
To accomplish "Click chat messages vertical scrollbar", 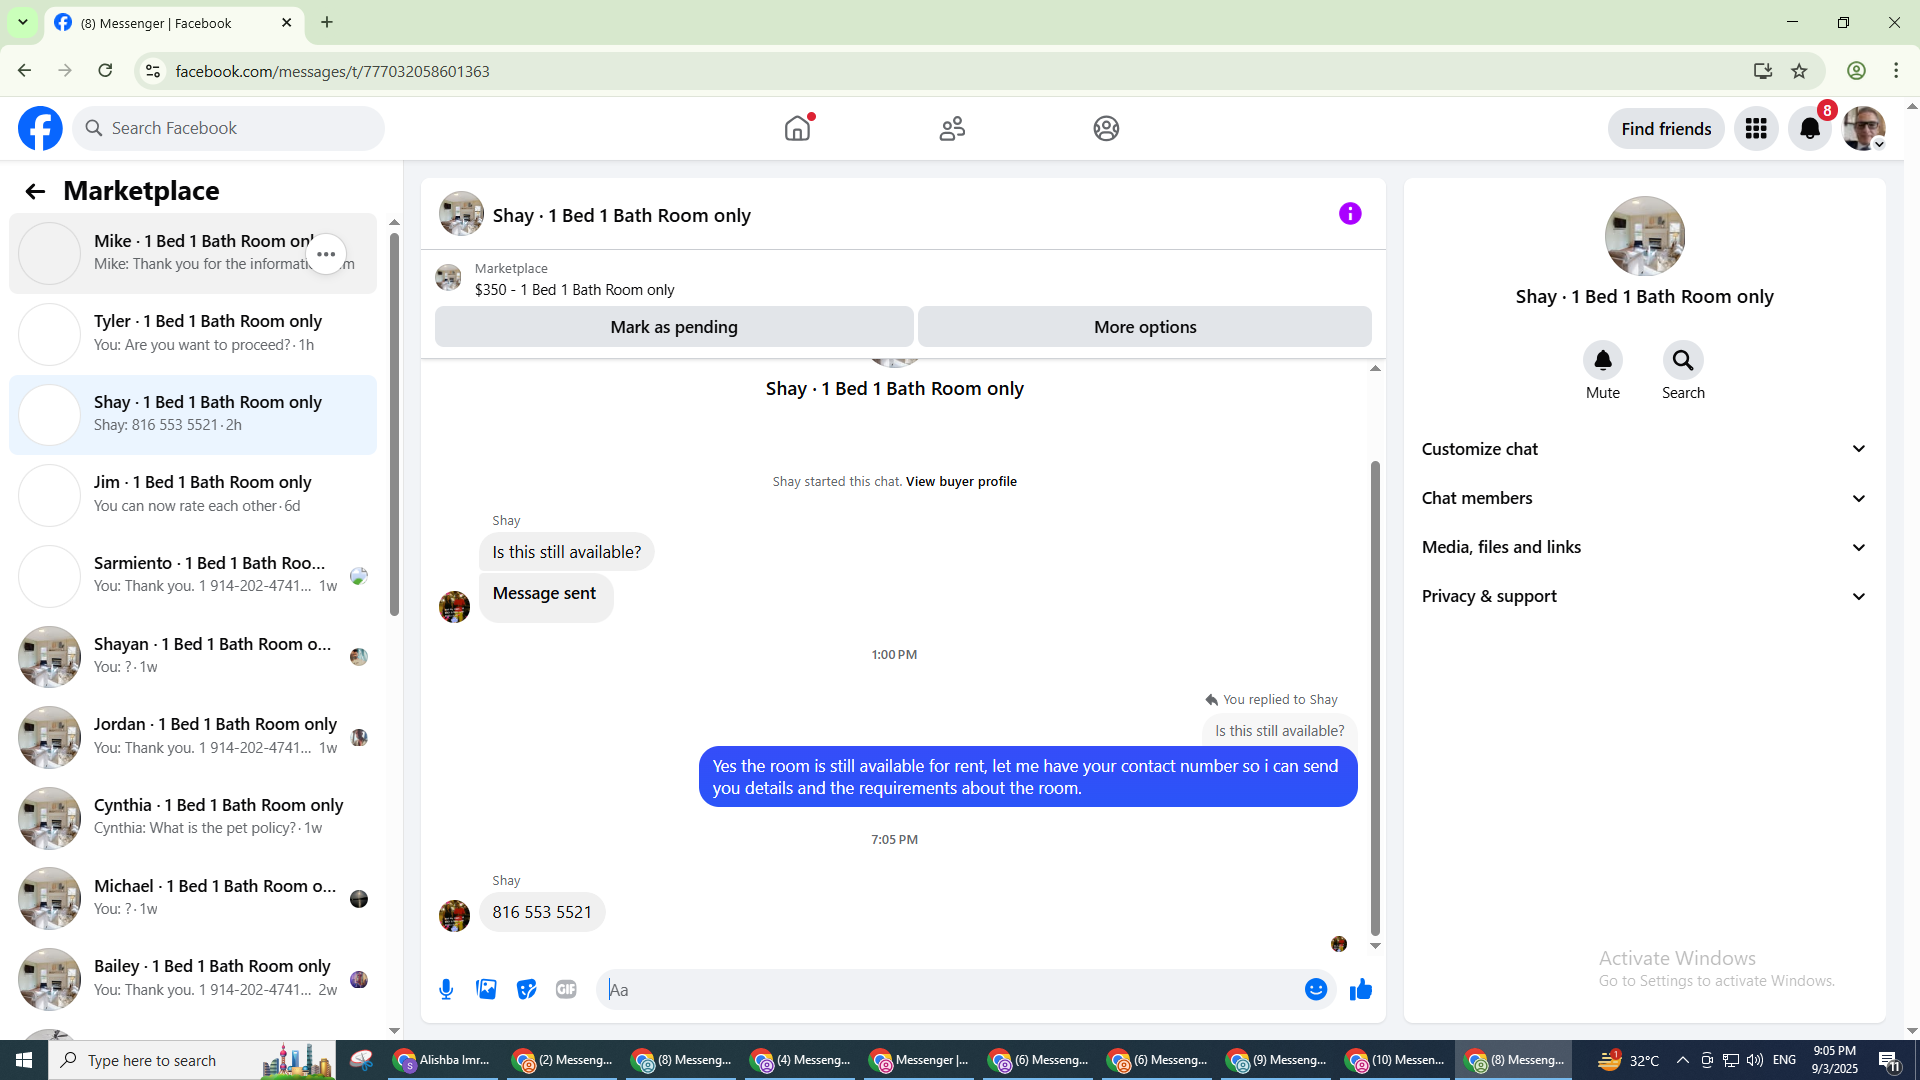I will [x=1375, y=698].
